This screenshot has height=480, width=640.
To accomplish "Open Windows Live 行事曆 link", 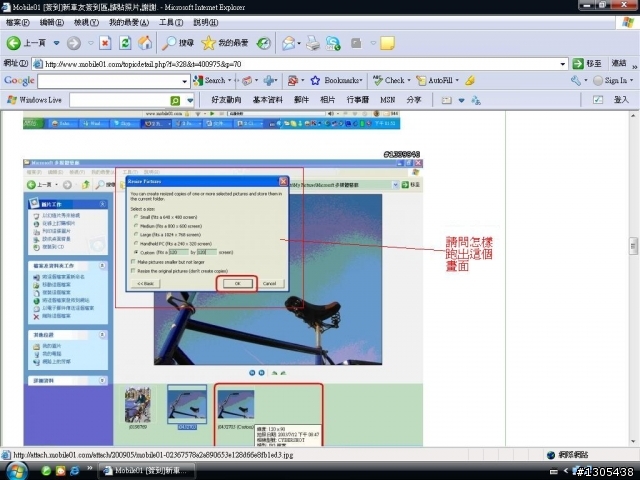I will [x=358, y=100].
